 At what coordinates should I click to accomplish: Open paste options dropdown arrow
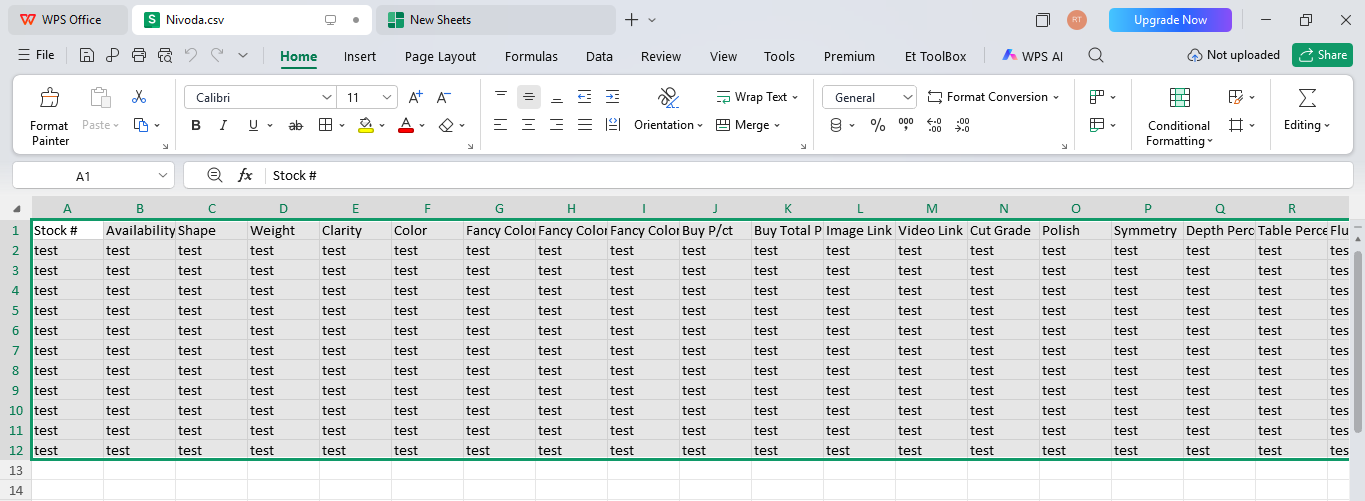[x=116, y=125]
